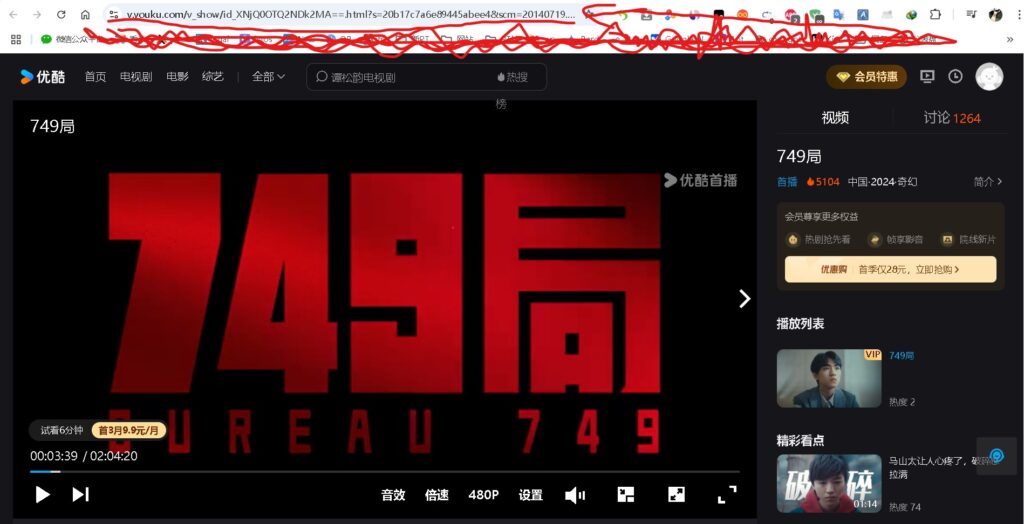Open the apps grid in bookmarks bar
This screenshot has height=524, width=1024.
pyautogui.click(x=16, y=39)
